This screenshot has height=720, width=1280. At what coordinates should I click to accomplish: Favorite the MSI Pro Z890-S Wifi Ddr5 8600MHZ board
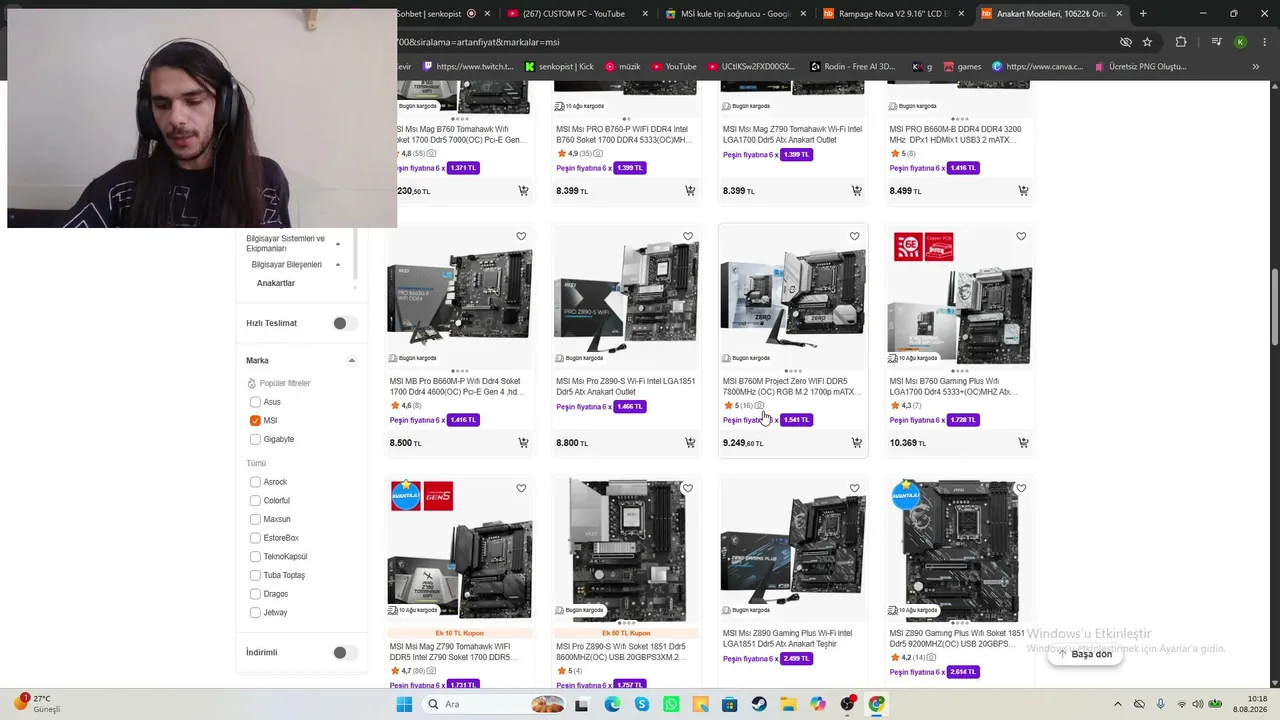tap(688, 489)
